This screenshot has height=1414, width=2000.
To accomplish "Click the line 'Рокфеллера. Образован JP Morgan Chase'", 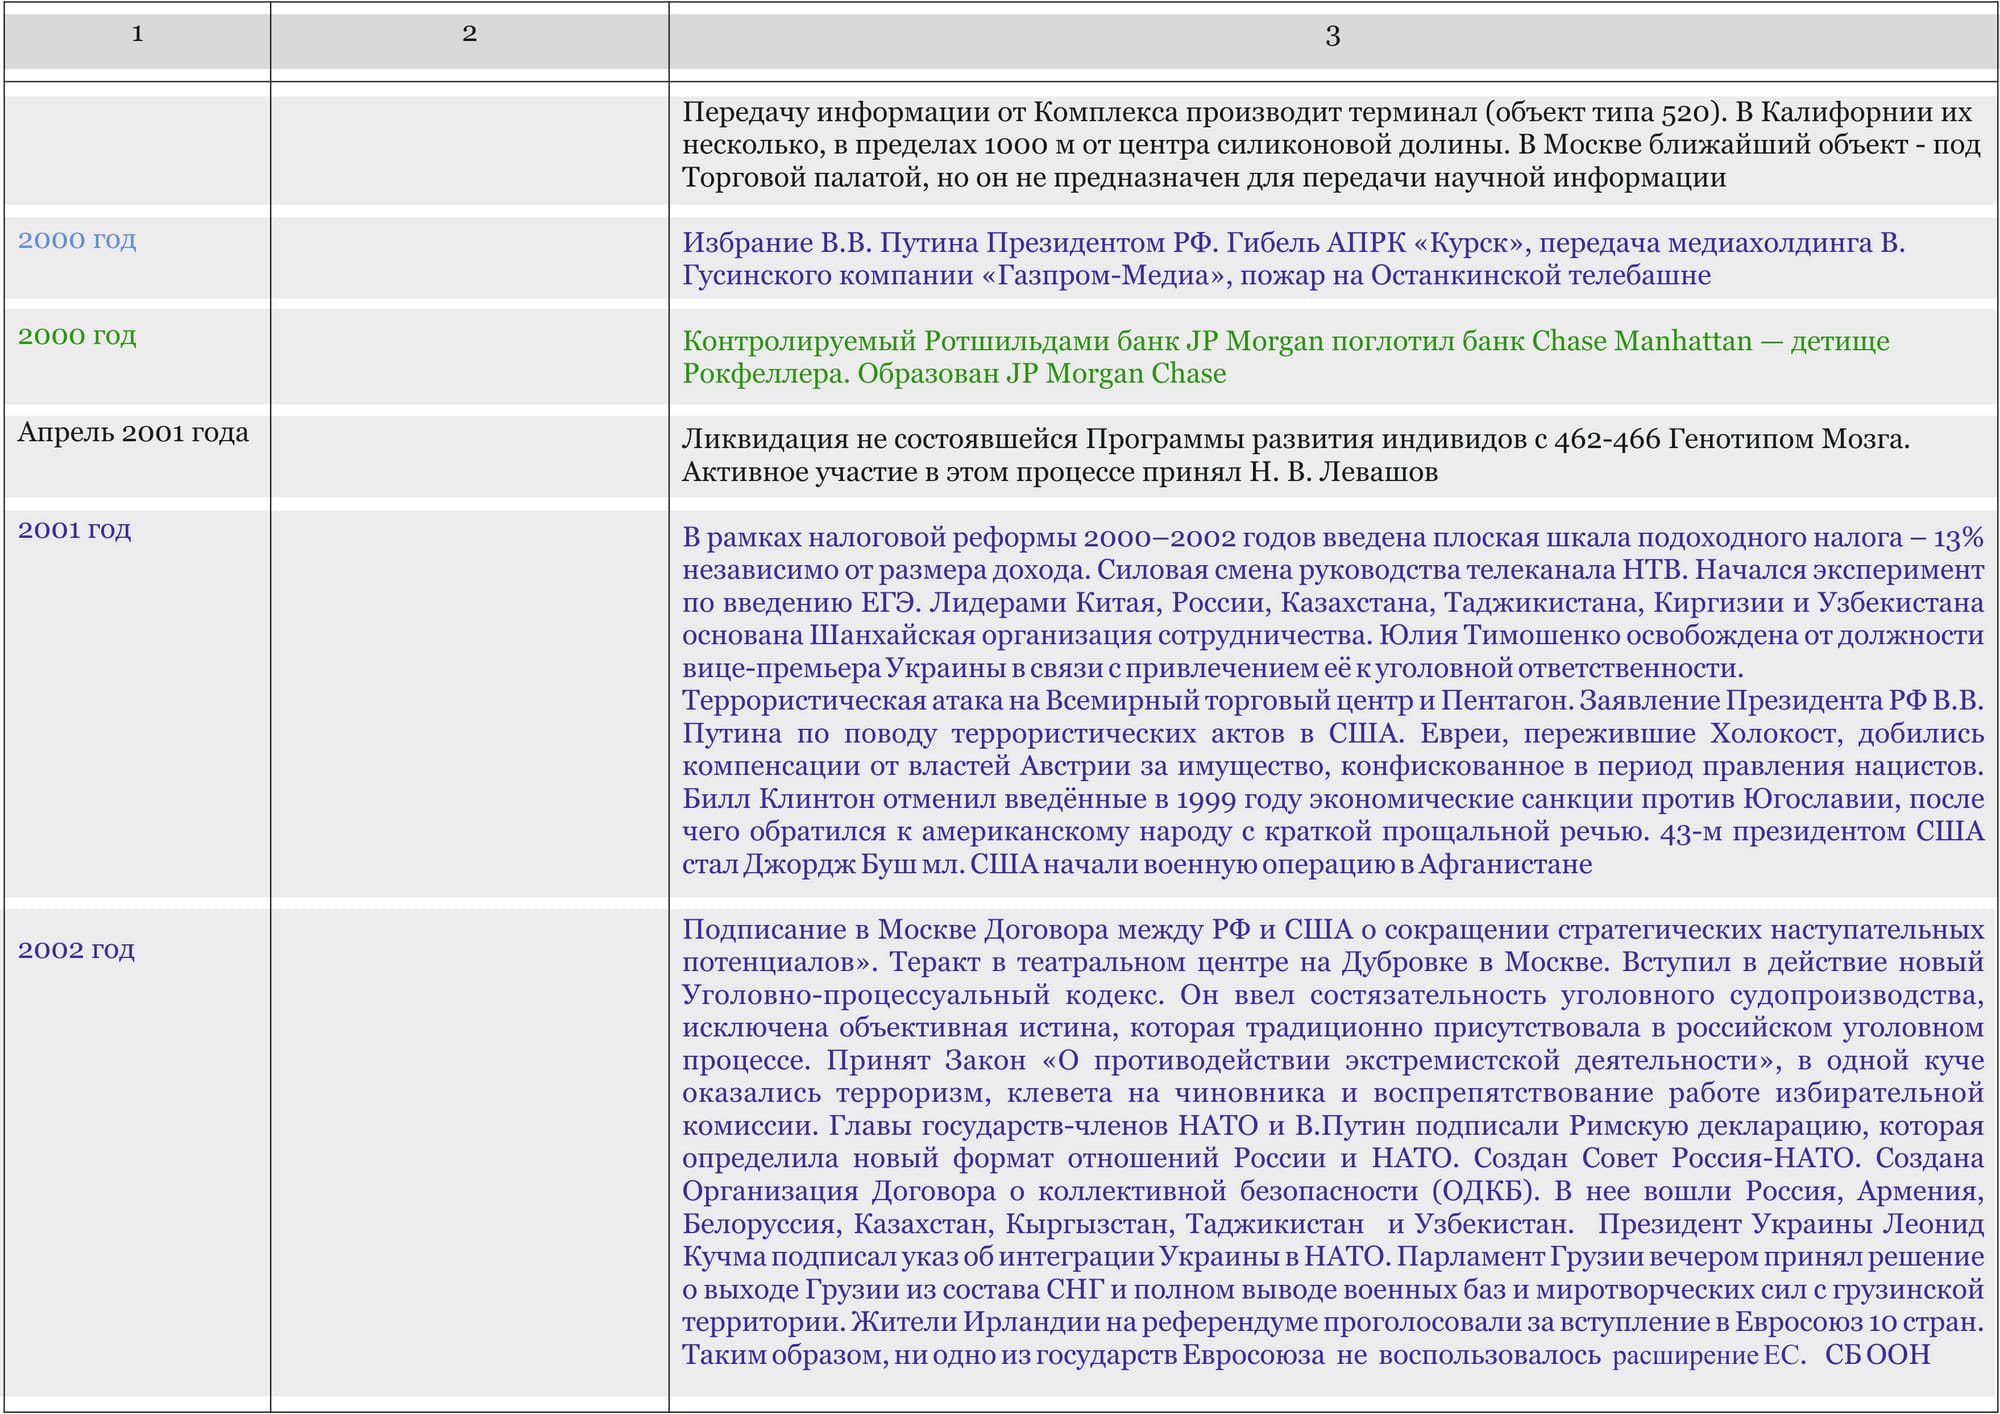I will (x=954, y=374).
